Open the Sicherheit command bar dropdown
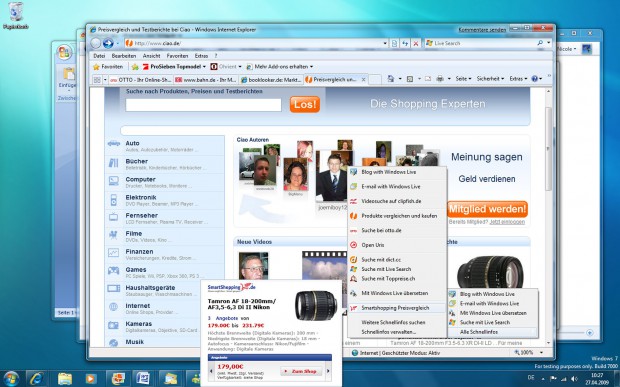620x387 pixels. 490,79
